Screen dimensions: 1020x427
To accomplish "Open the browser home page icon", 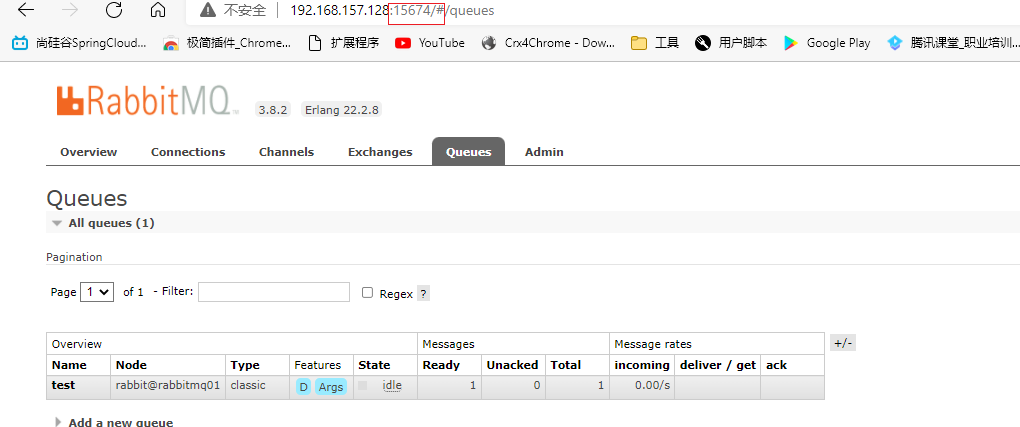I will pos(157,10).
